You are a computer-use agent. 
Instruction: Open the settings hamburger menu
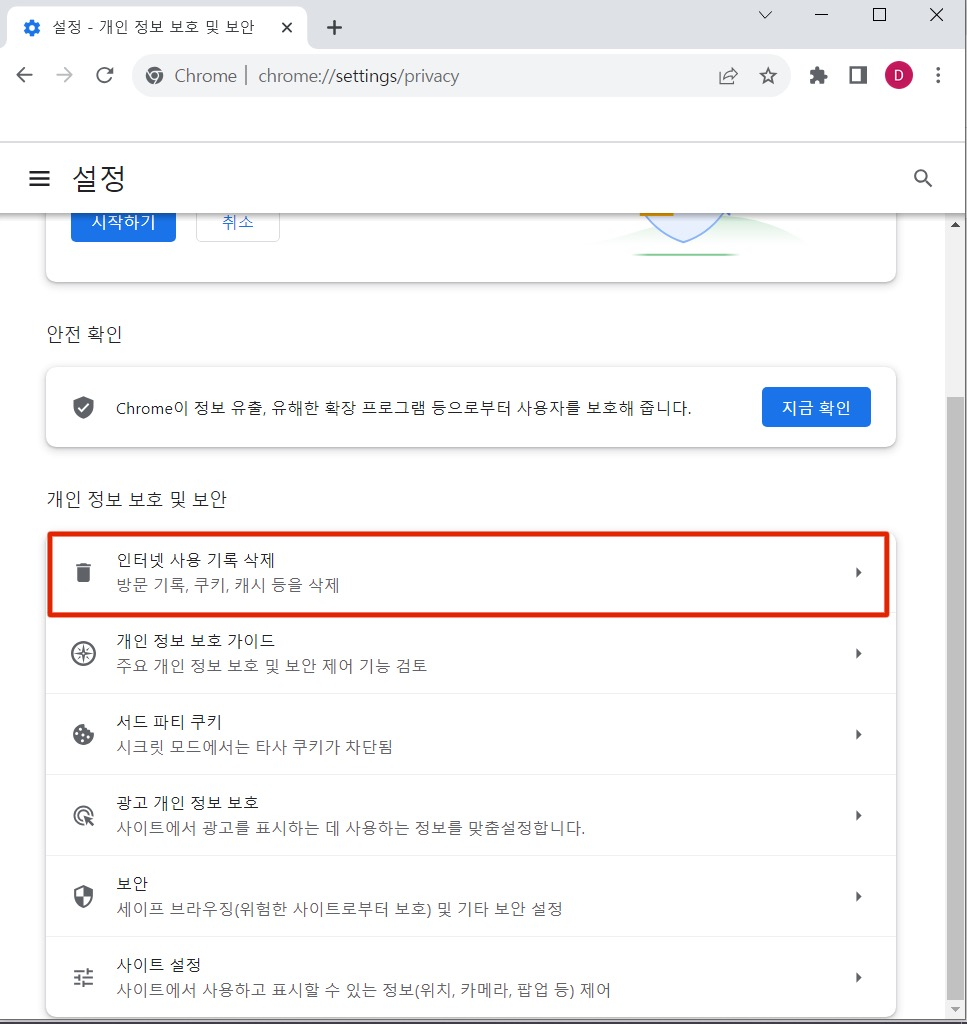[x=39, y=178]
